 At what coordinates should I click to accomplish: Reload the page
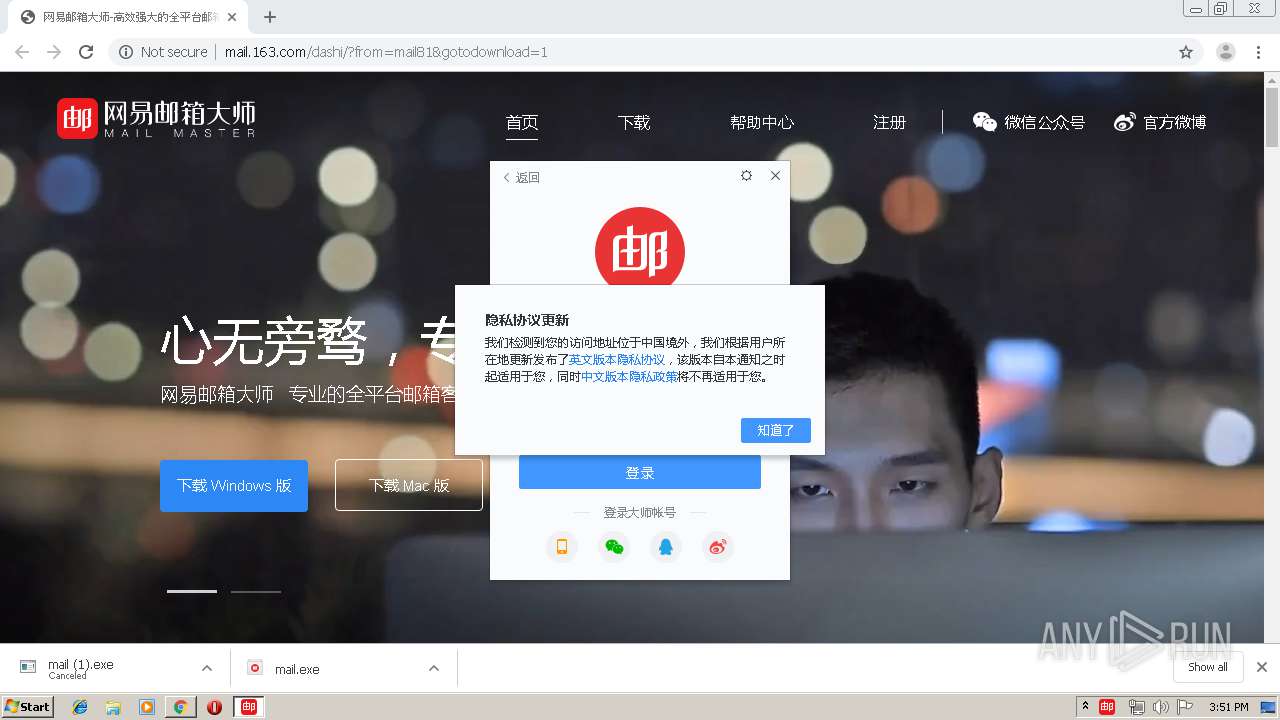[x=86, y=52]
